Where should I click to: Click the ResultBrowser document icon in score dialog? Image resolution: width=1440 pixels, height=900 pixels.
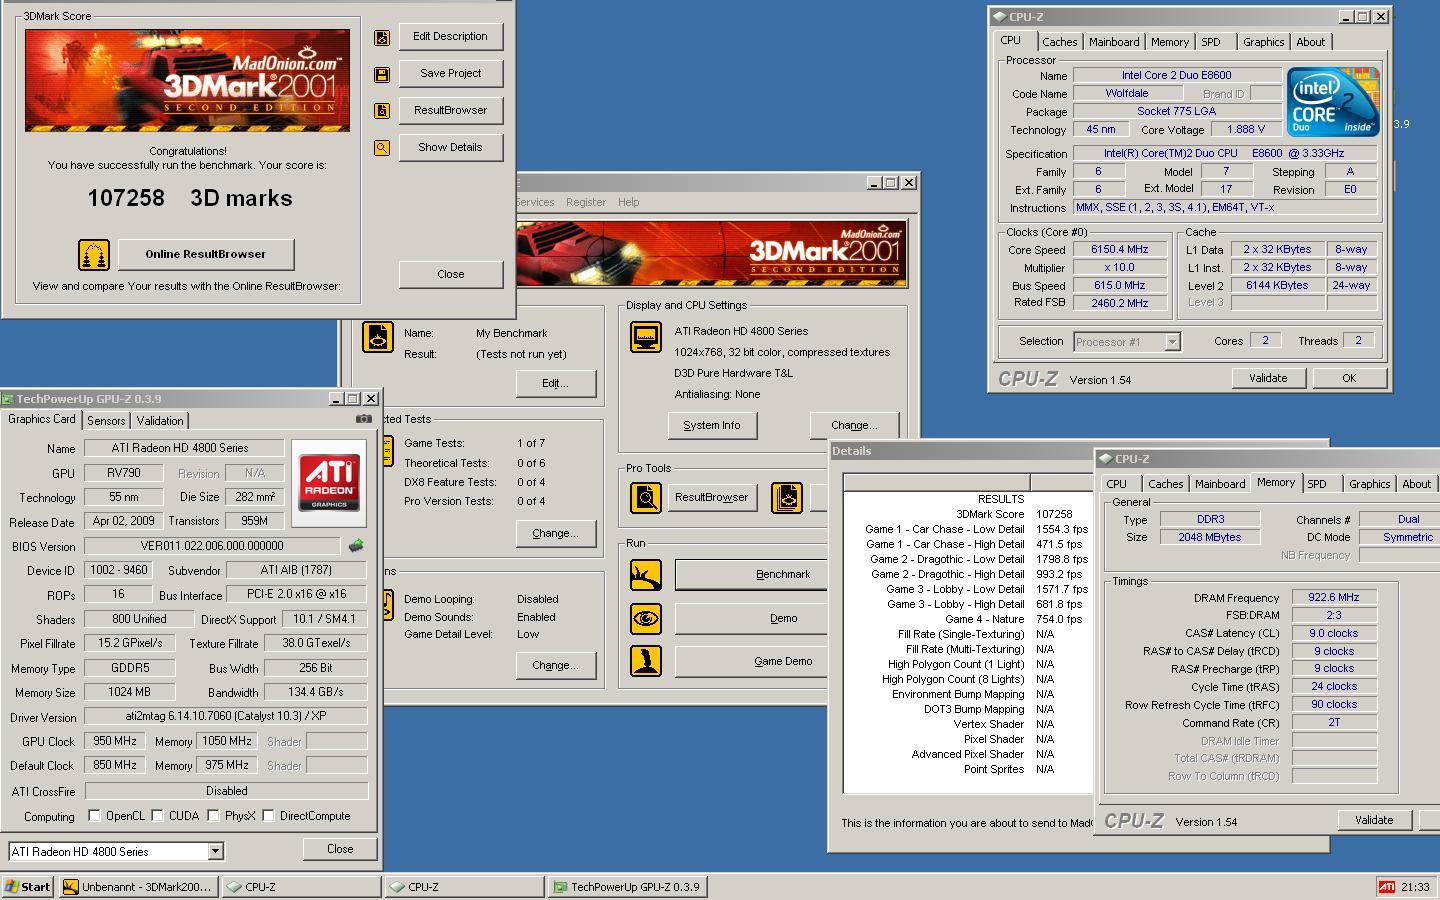pos(381,111)
